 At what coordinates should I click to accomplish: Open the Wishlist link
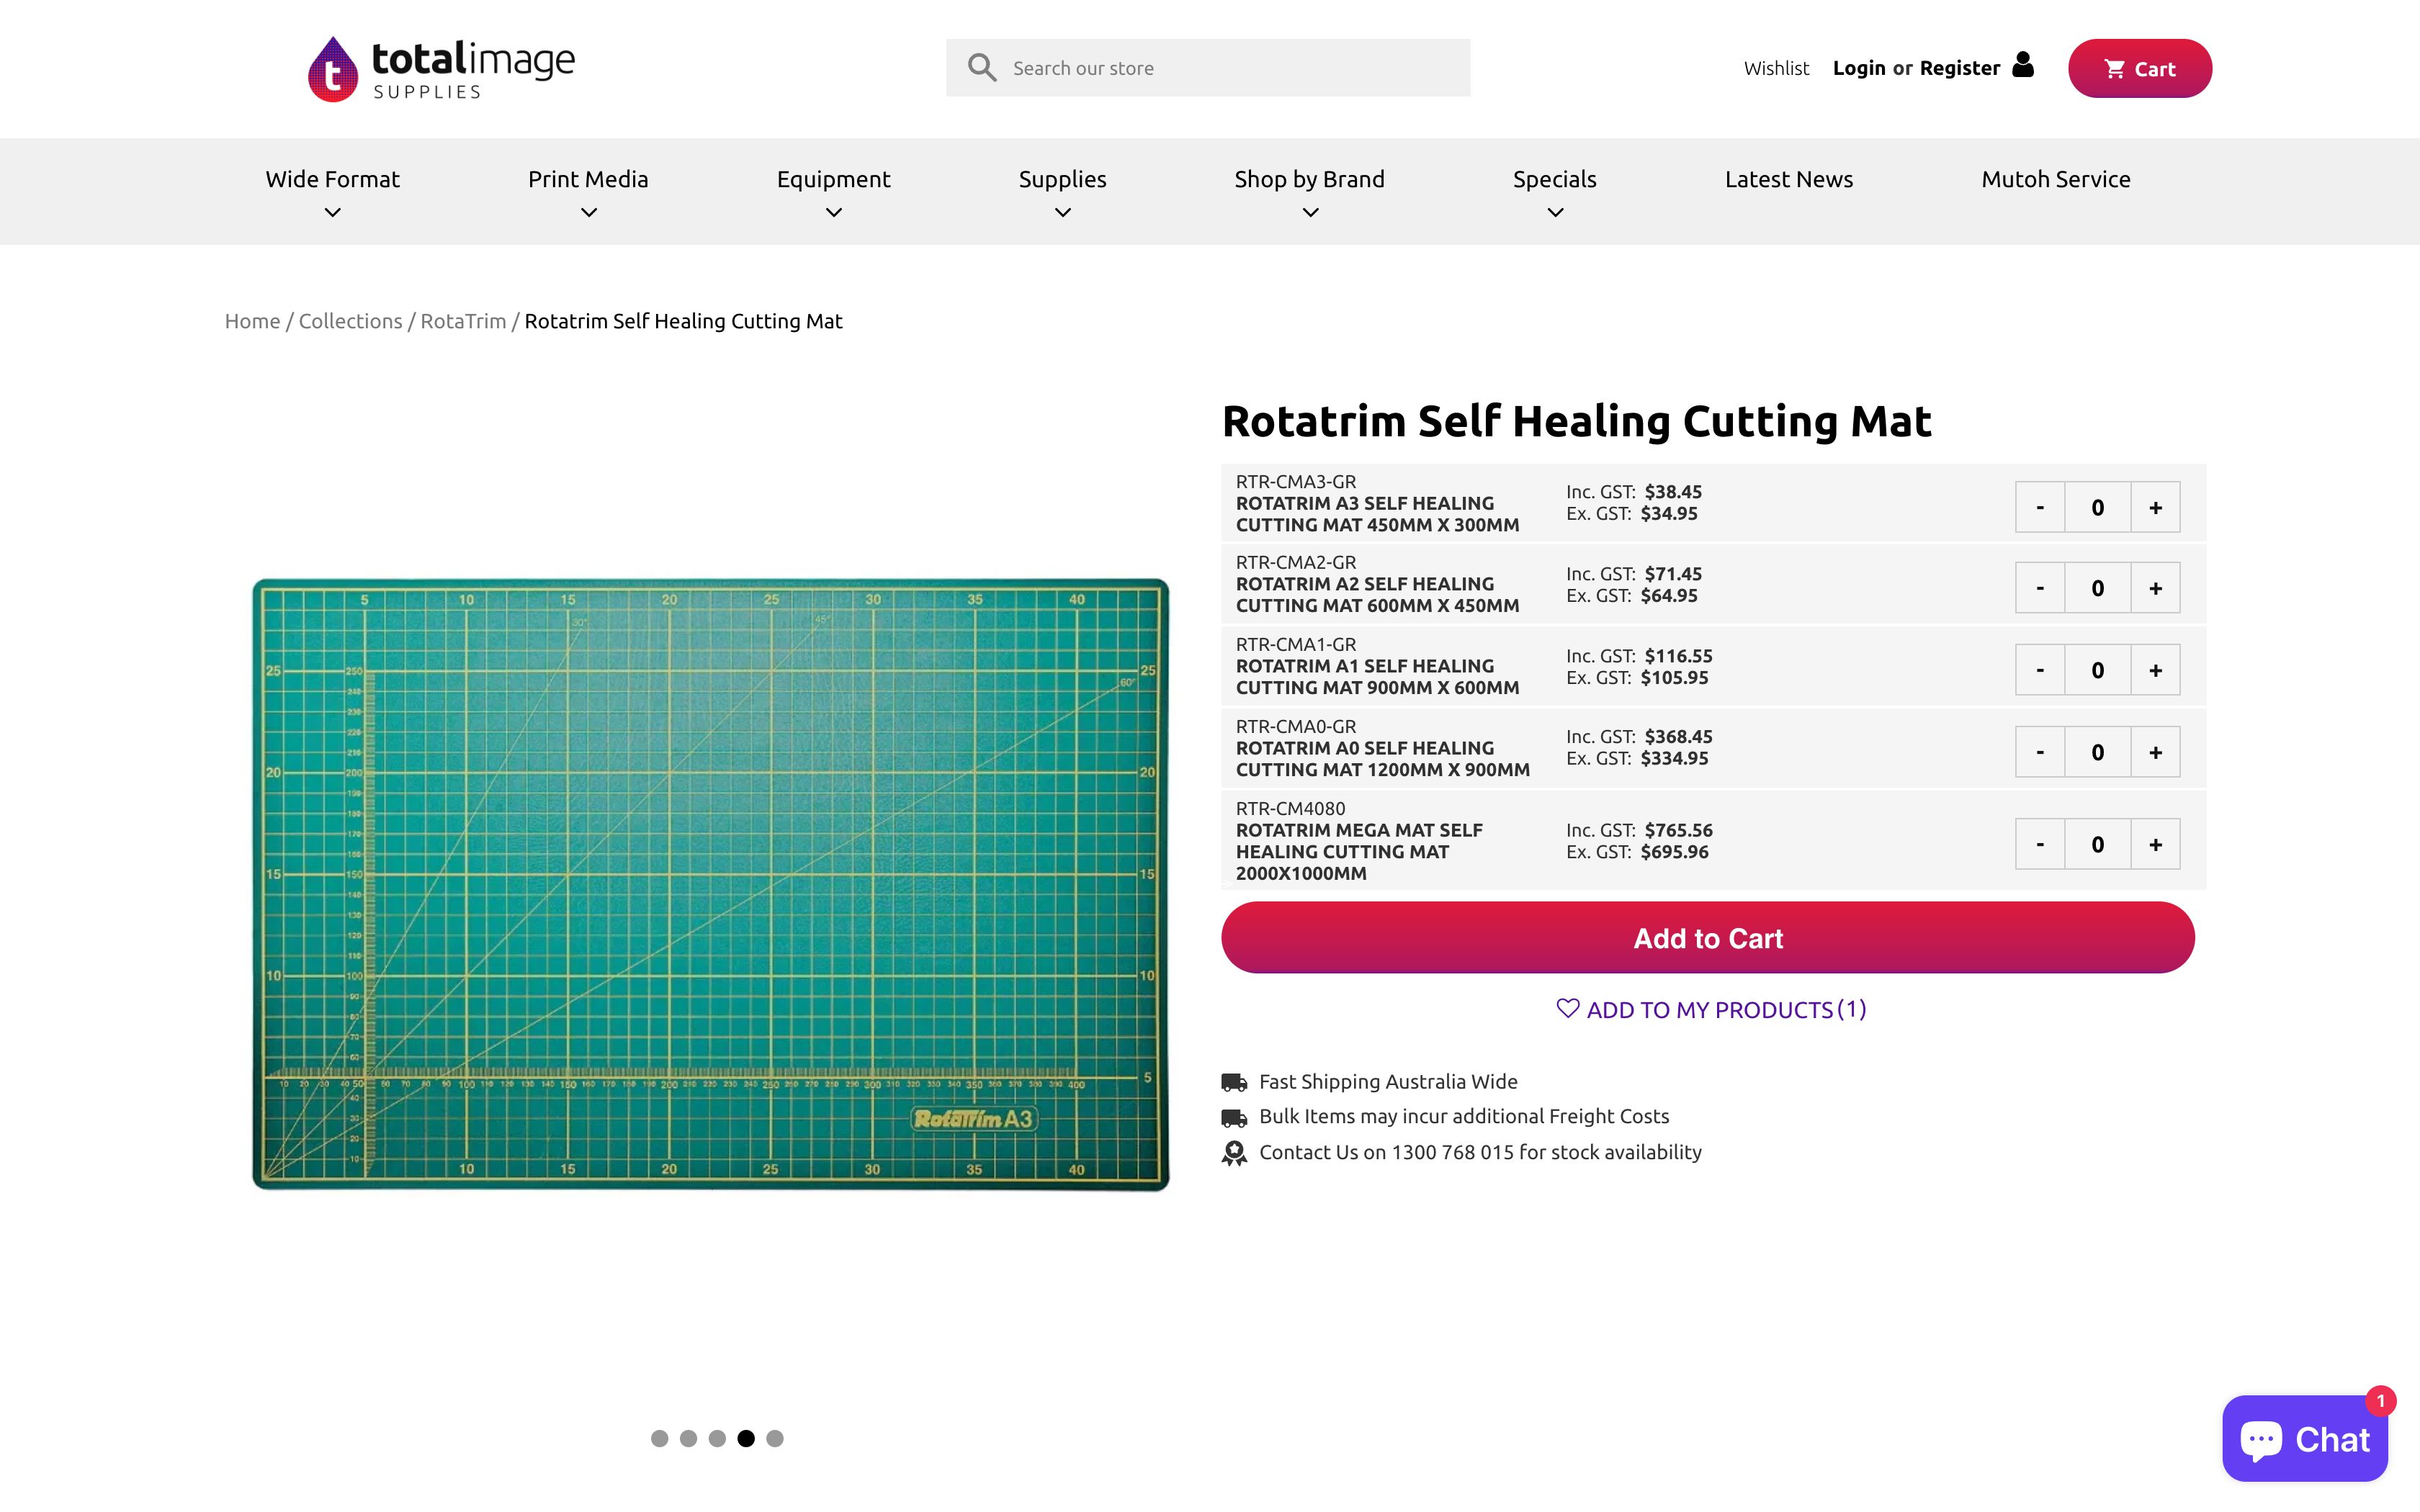click(1776, 68)
